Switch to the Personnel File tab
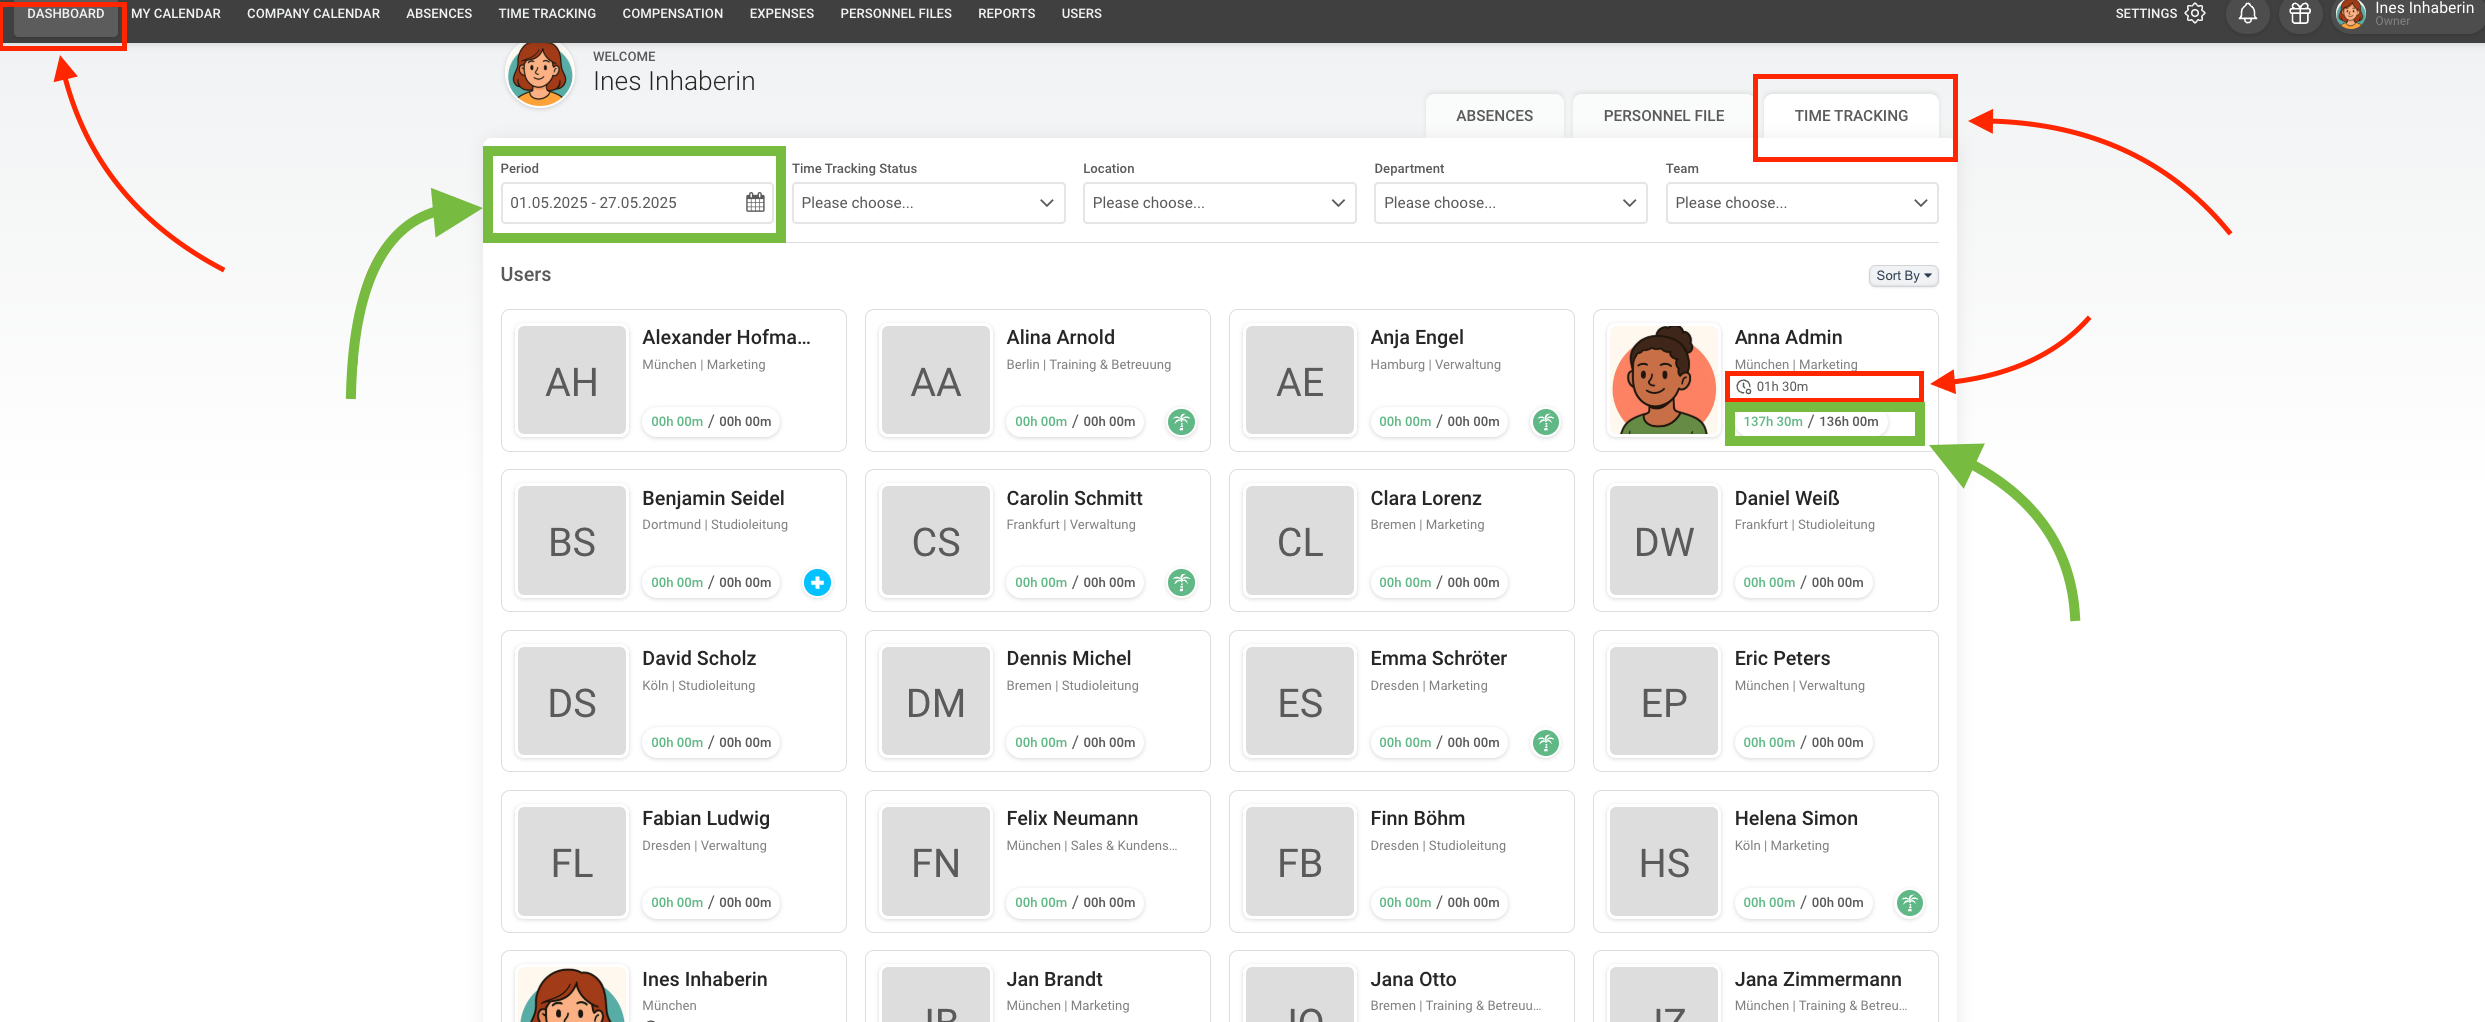2485x1022 pixels. (x=1664, y=116)
